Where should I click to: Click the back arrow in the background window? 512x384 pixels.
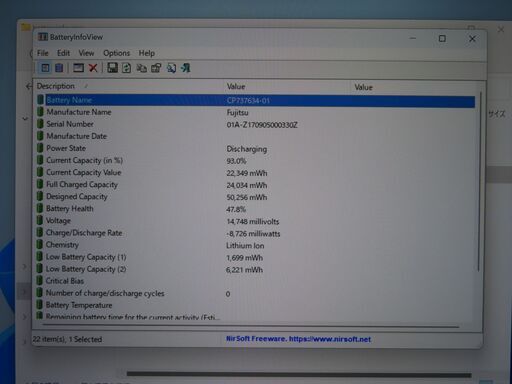[x=29, y=86]
